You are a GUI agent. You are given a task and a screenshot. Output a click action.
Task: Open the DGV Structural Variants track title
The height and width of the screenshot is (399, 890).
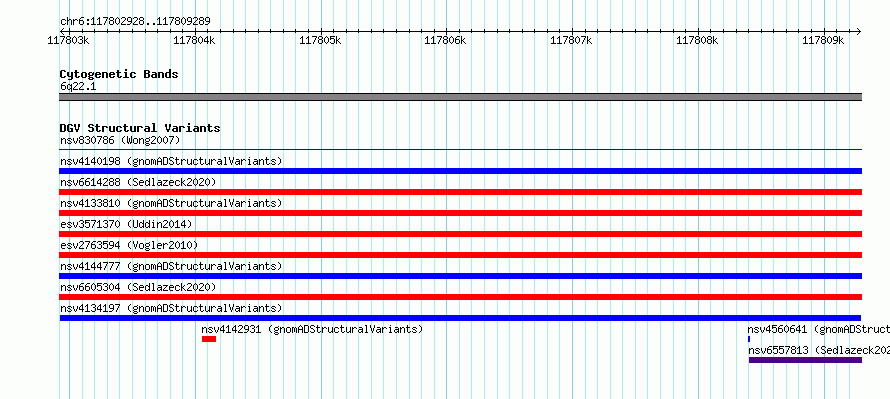coord(140,128)
